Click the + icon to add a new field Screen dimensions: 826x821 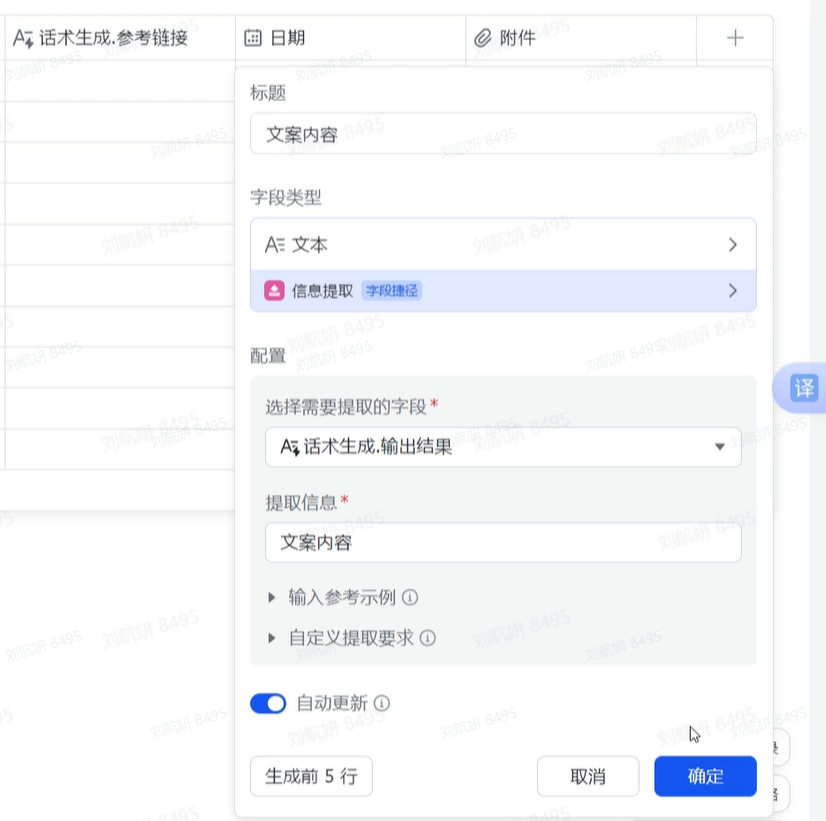tap(735, 37)
